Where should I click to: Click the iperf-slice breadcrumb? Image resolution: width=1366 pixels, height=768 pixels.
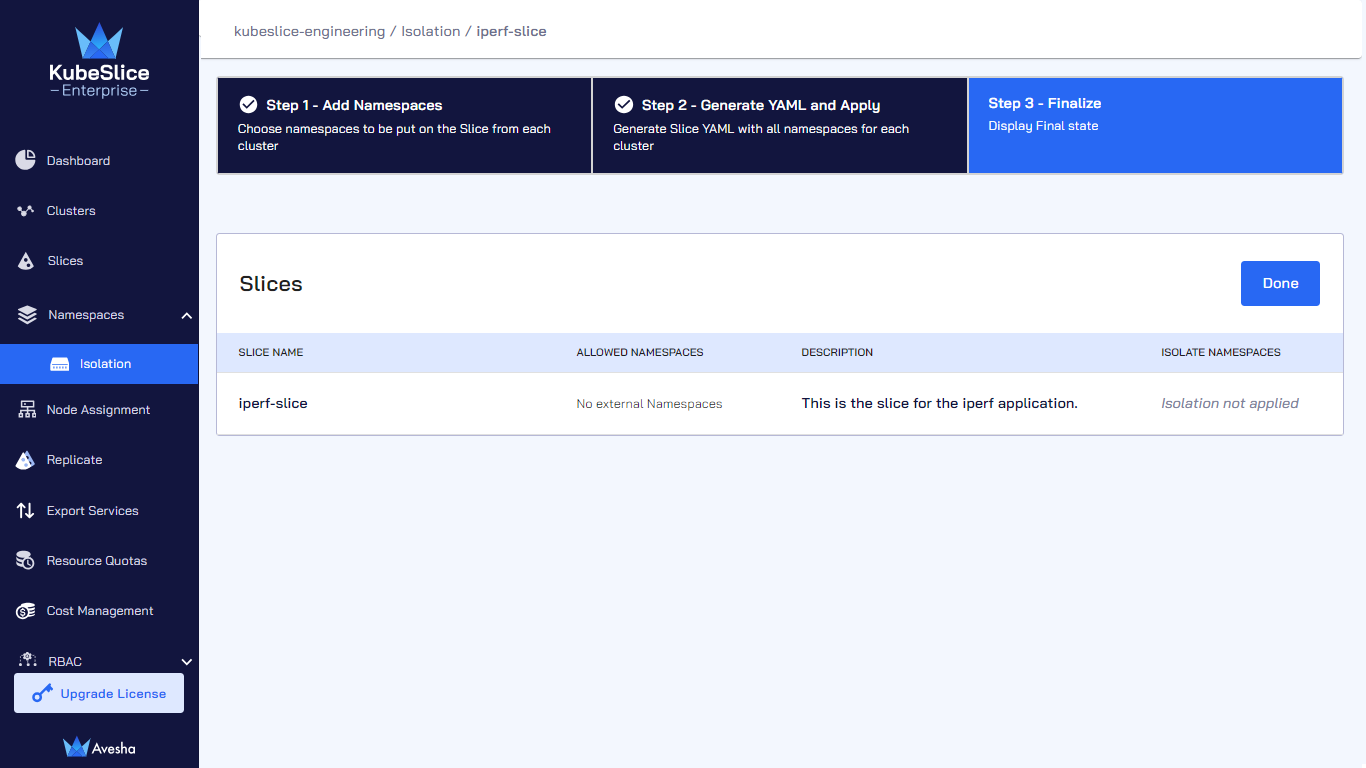(x=511, y=31)
